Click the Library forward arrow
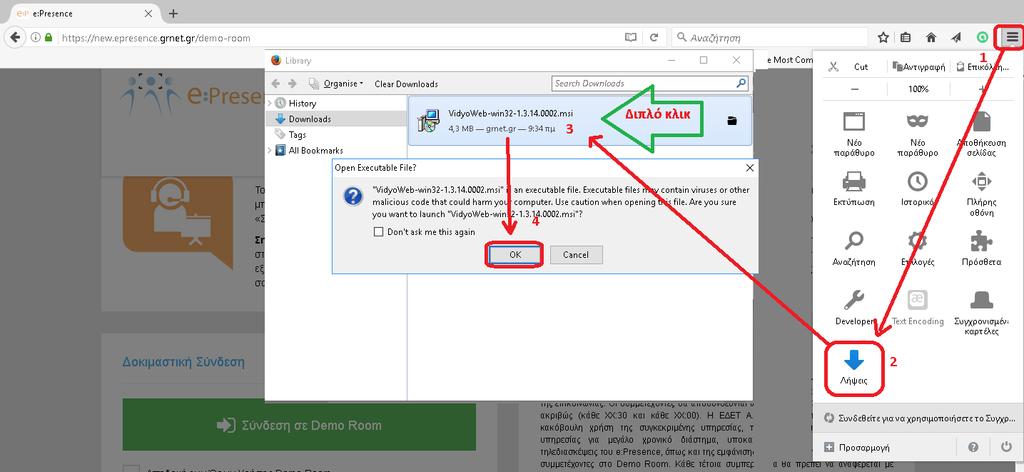This screenshot has width=1024, height=472. coord(292,84)
